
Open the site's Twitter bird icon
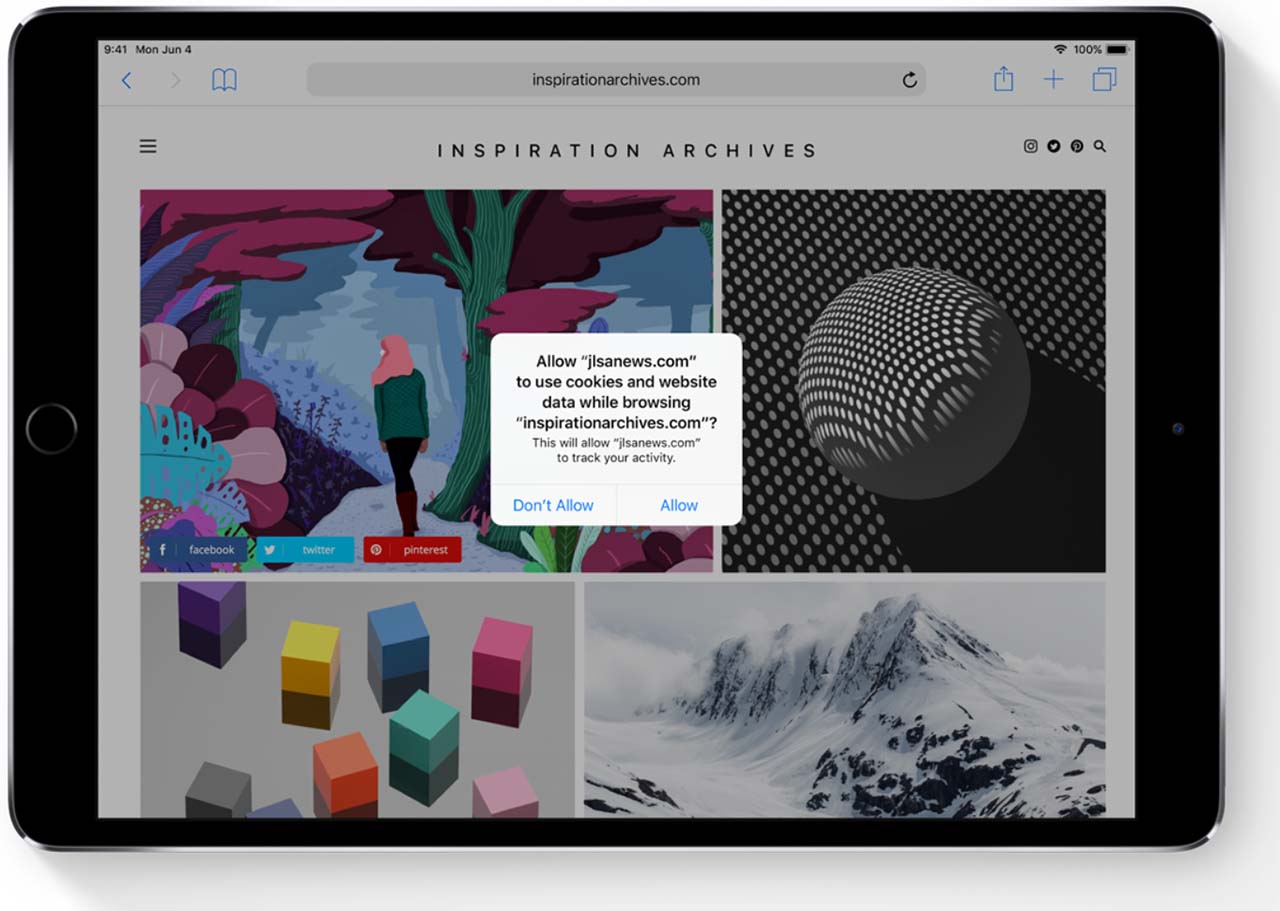click(1053, 146)
